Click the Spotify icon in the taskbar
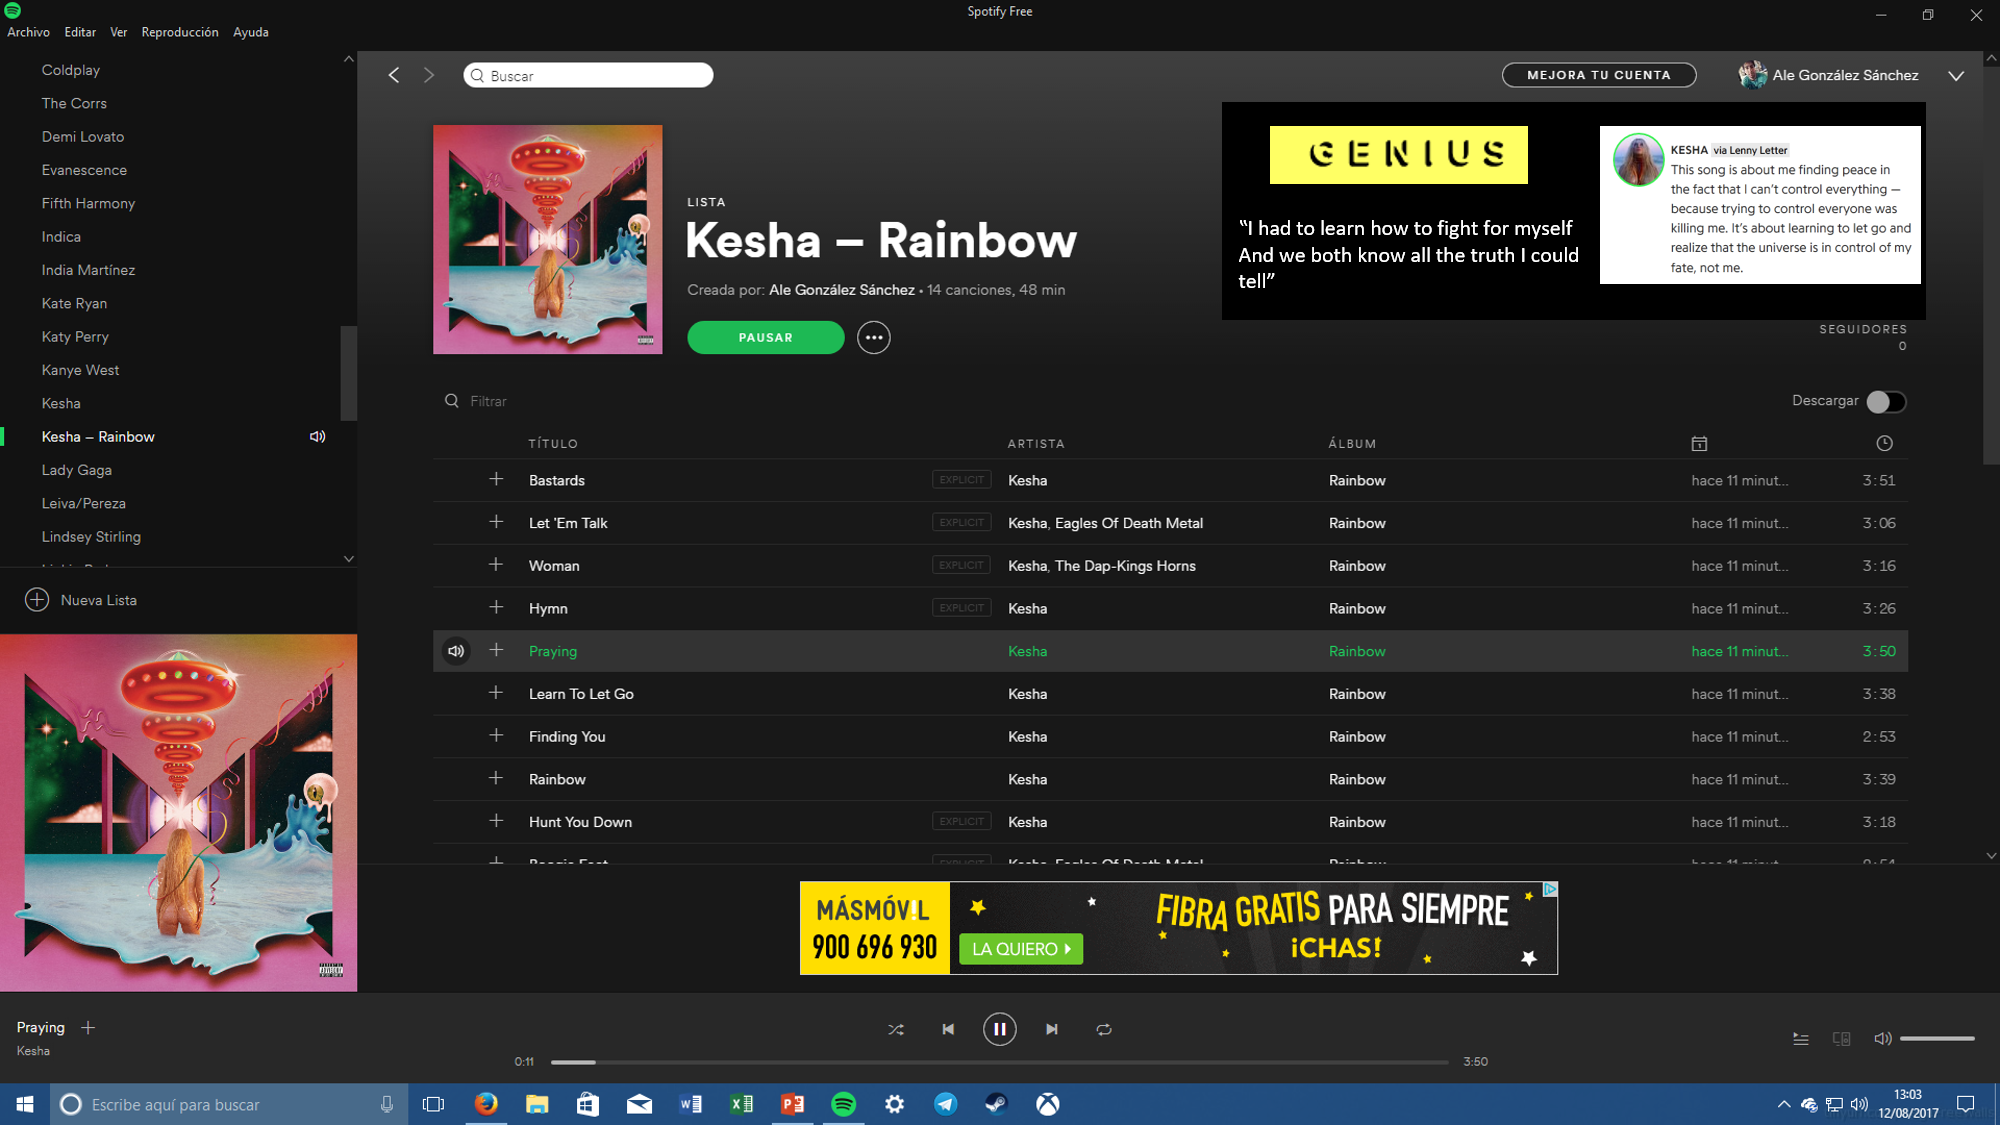Screen dimensions: 2000x1125 844,1104
